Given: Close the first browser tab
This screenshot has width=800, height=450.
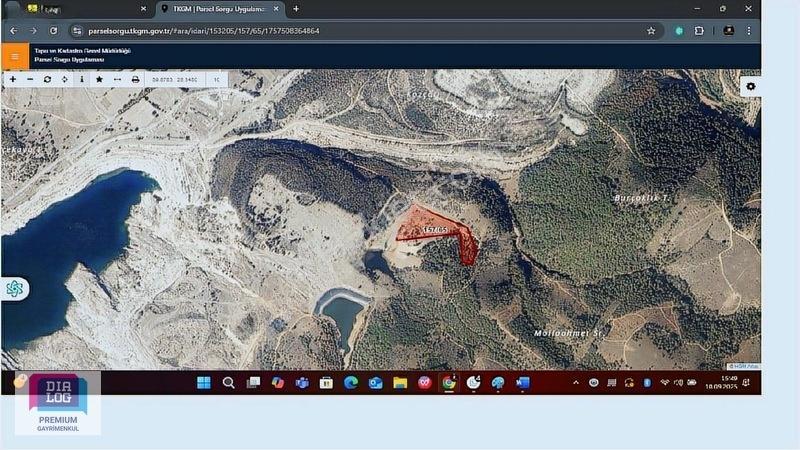Looking at the screenshot, I should pos(143,9).
